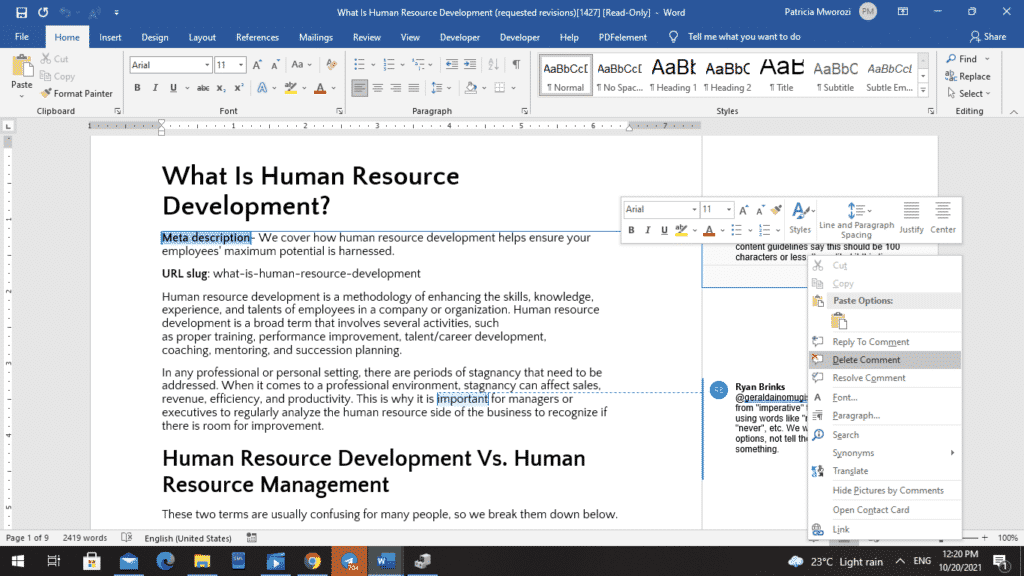Image resolution: width=1024 pixels, height=576 pixels.
Task: Click the Tell me what you want to do box
Action: click(x=745, y=37)
